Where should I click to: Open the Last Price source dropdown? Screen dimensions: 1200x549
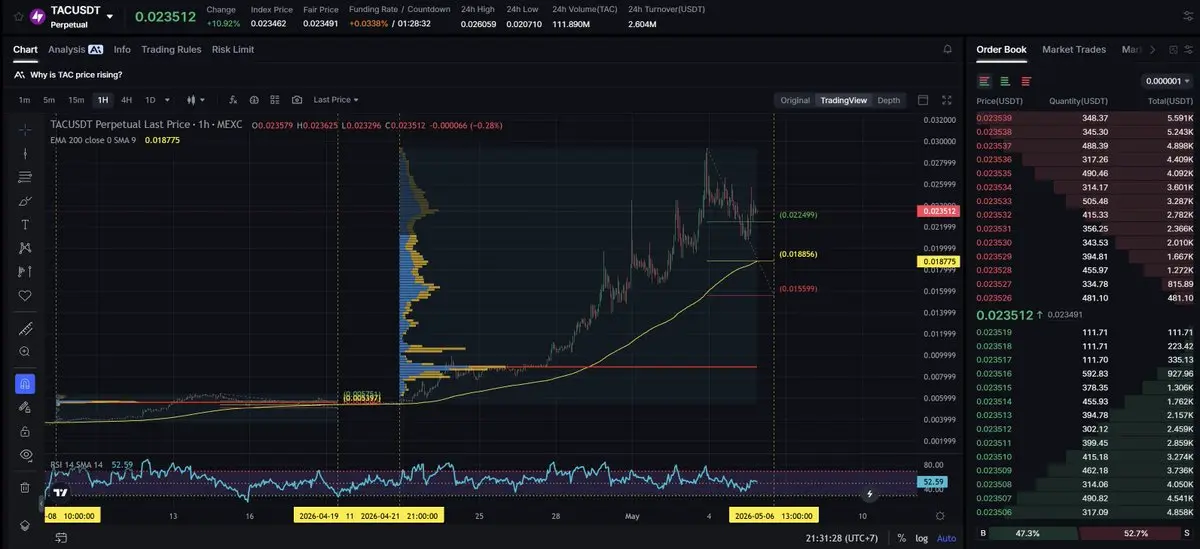pos(336,100)
